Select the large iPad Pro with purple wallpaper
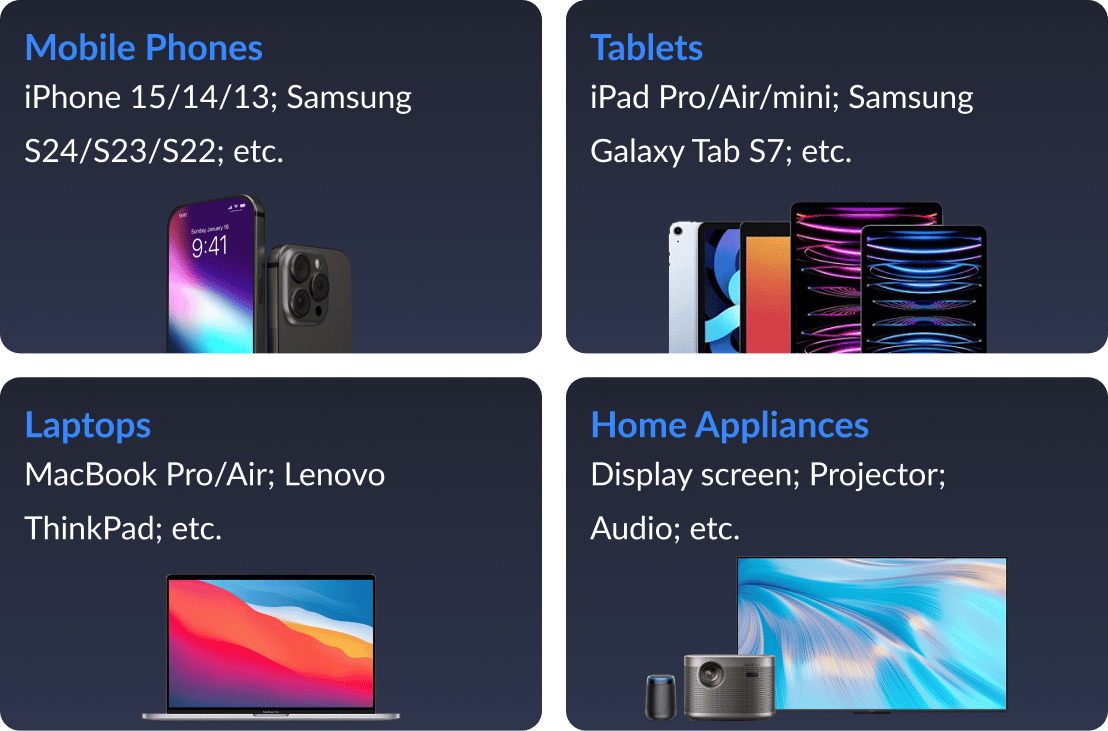This screenshot has height=731, width=1108. click(x=827, y=277)
